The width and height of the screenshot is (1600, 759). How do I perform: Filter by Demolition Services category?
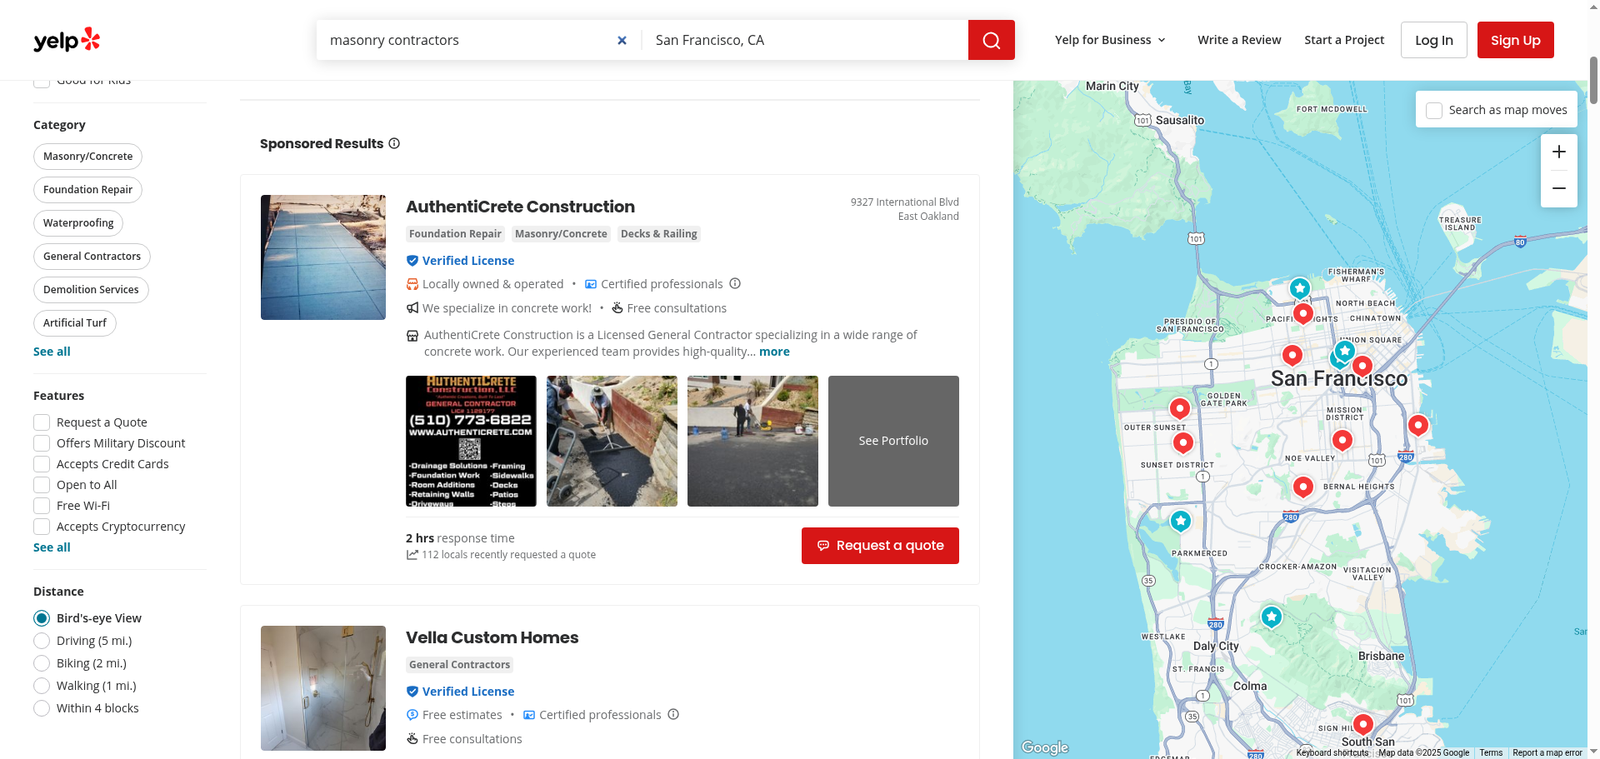[91, 290]
